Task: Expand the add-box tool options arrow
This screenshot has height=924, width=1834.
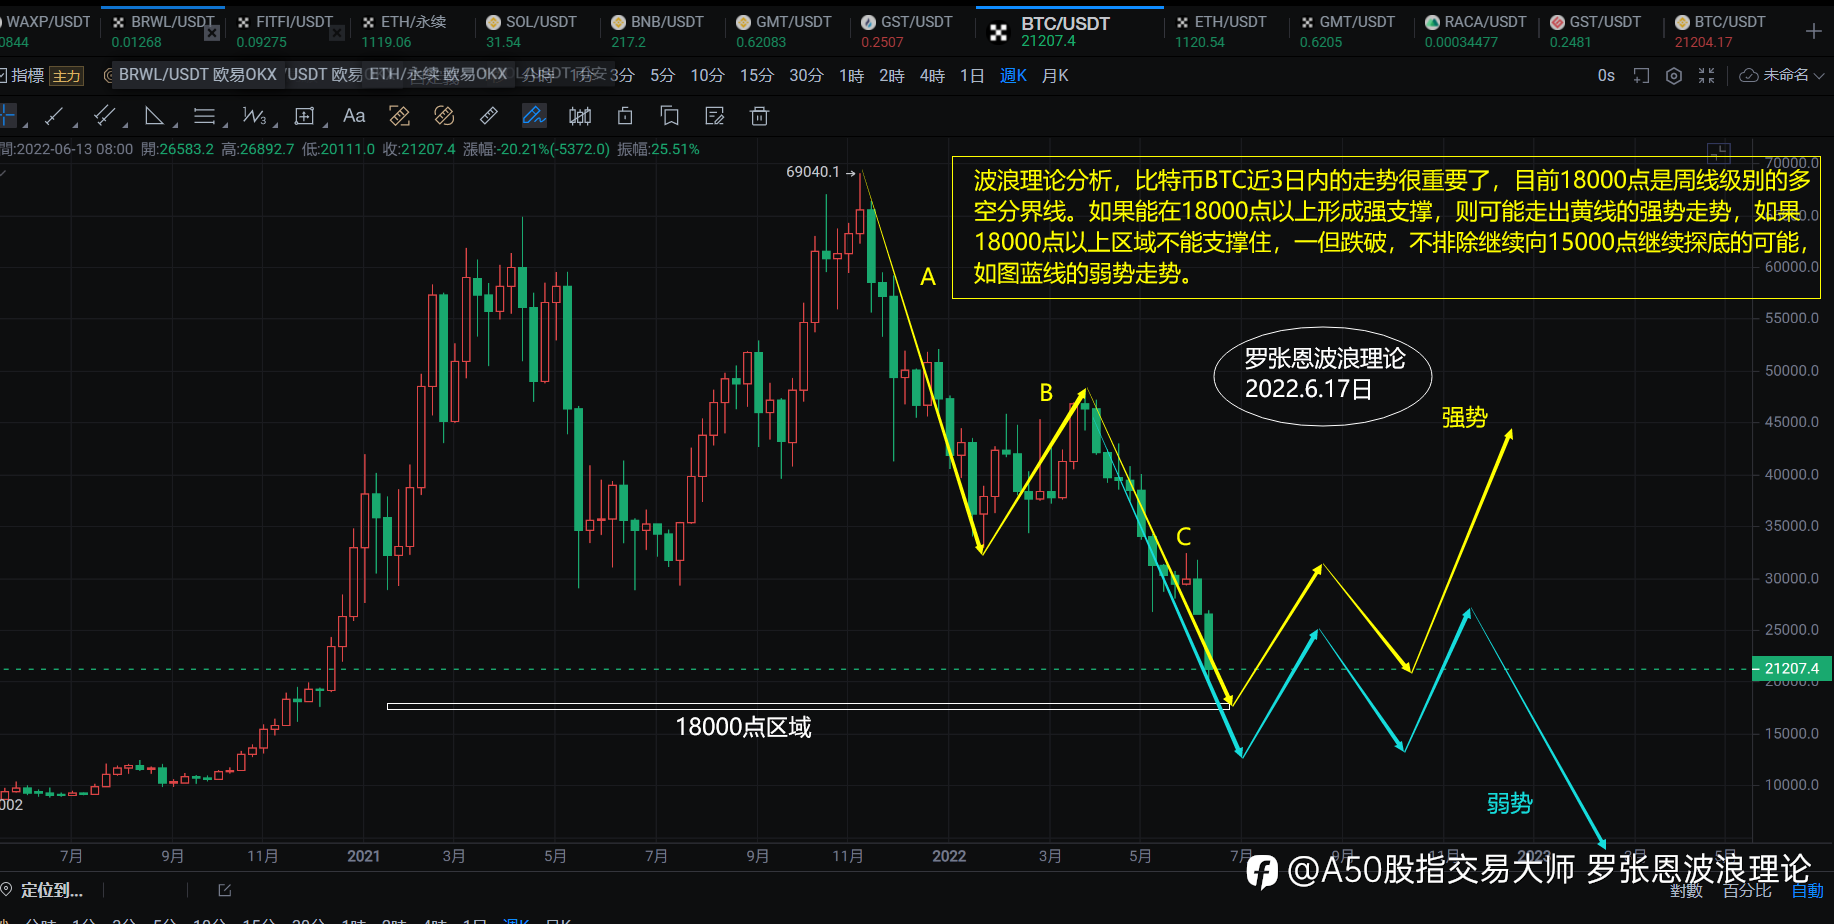Action: [x=325, y=124]
